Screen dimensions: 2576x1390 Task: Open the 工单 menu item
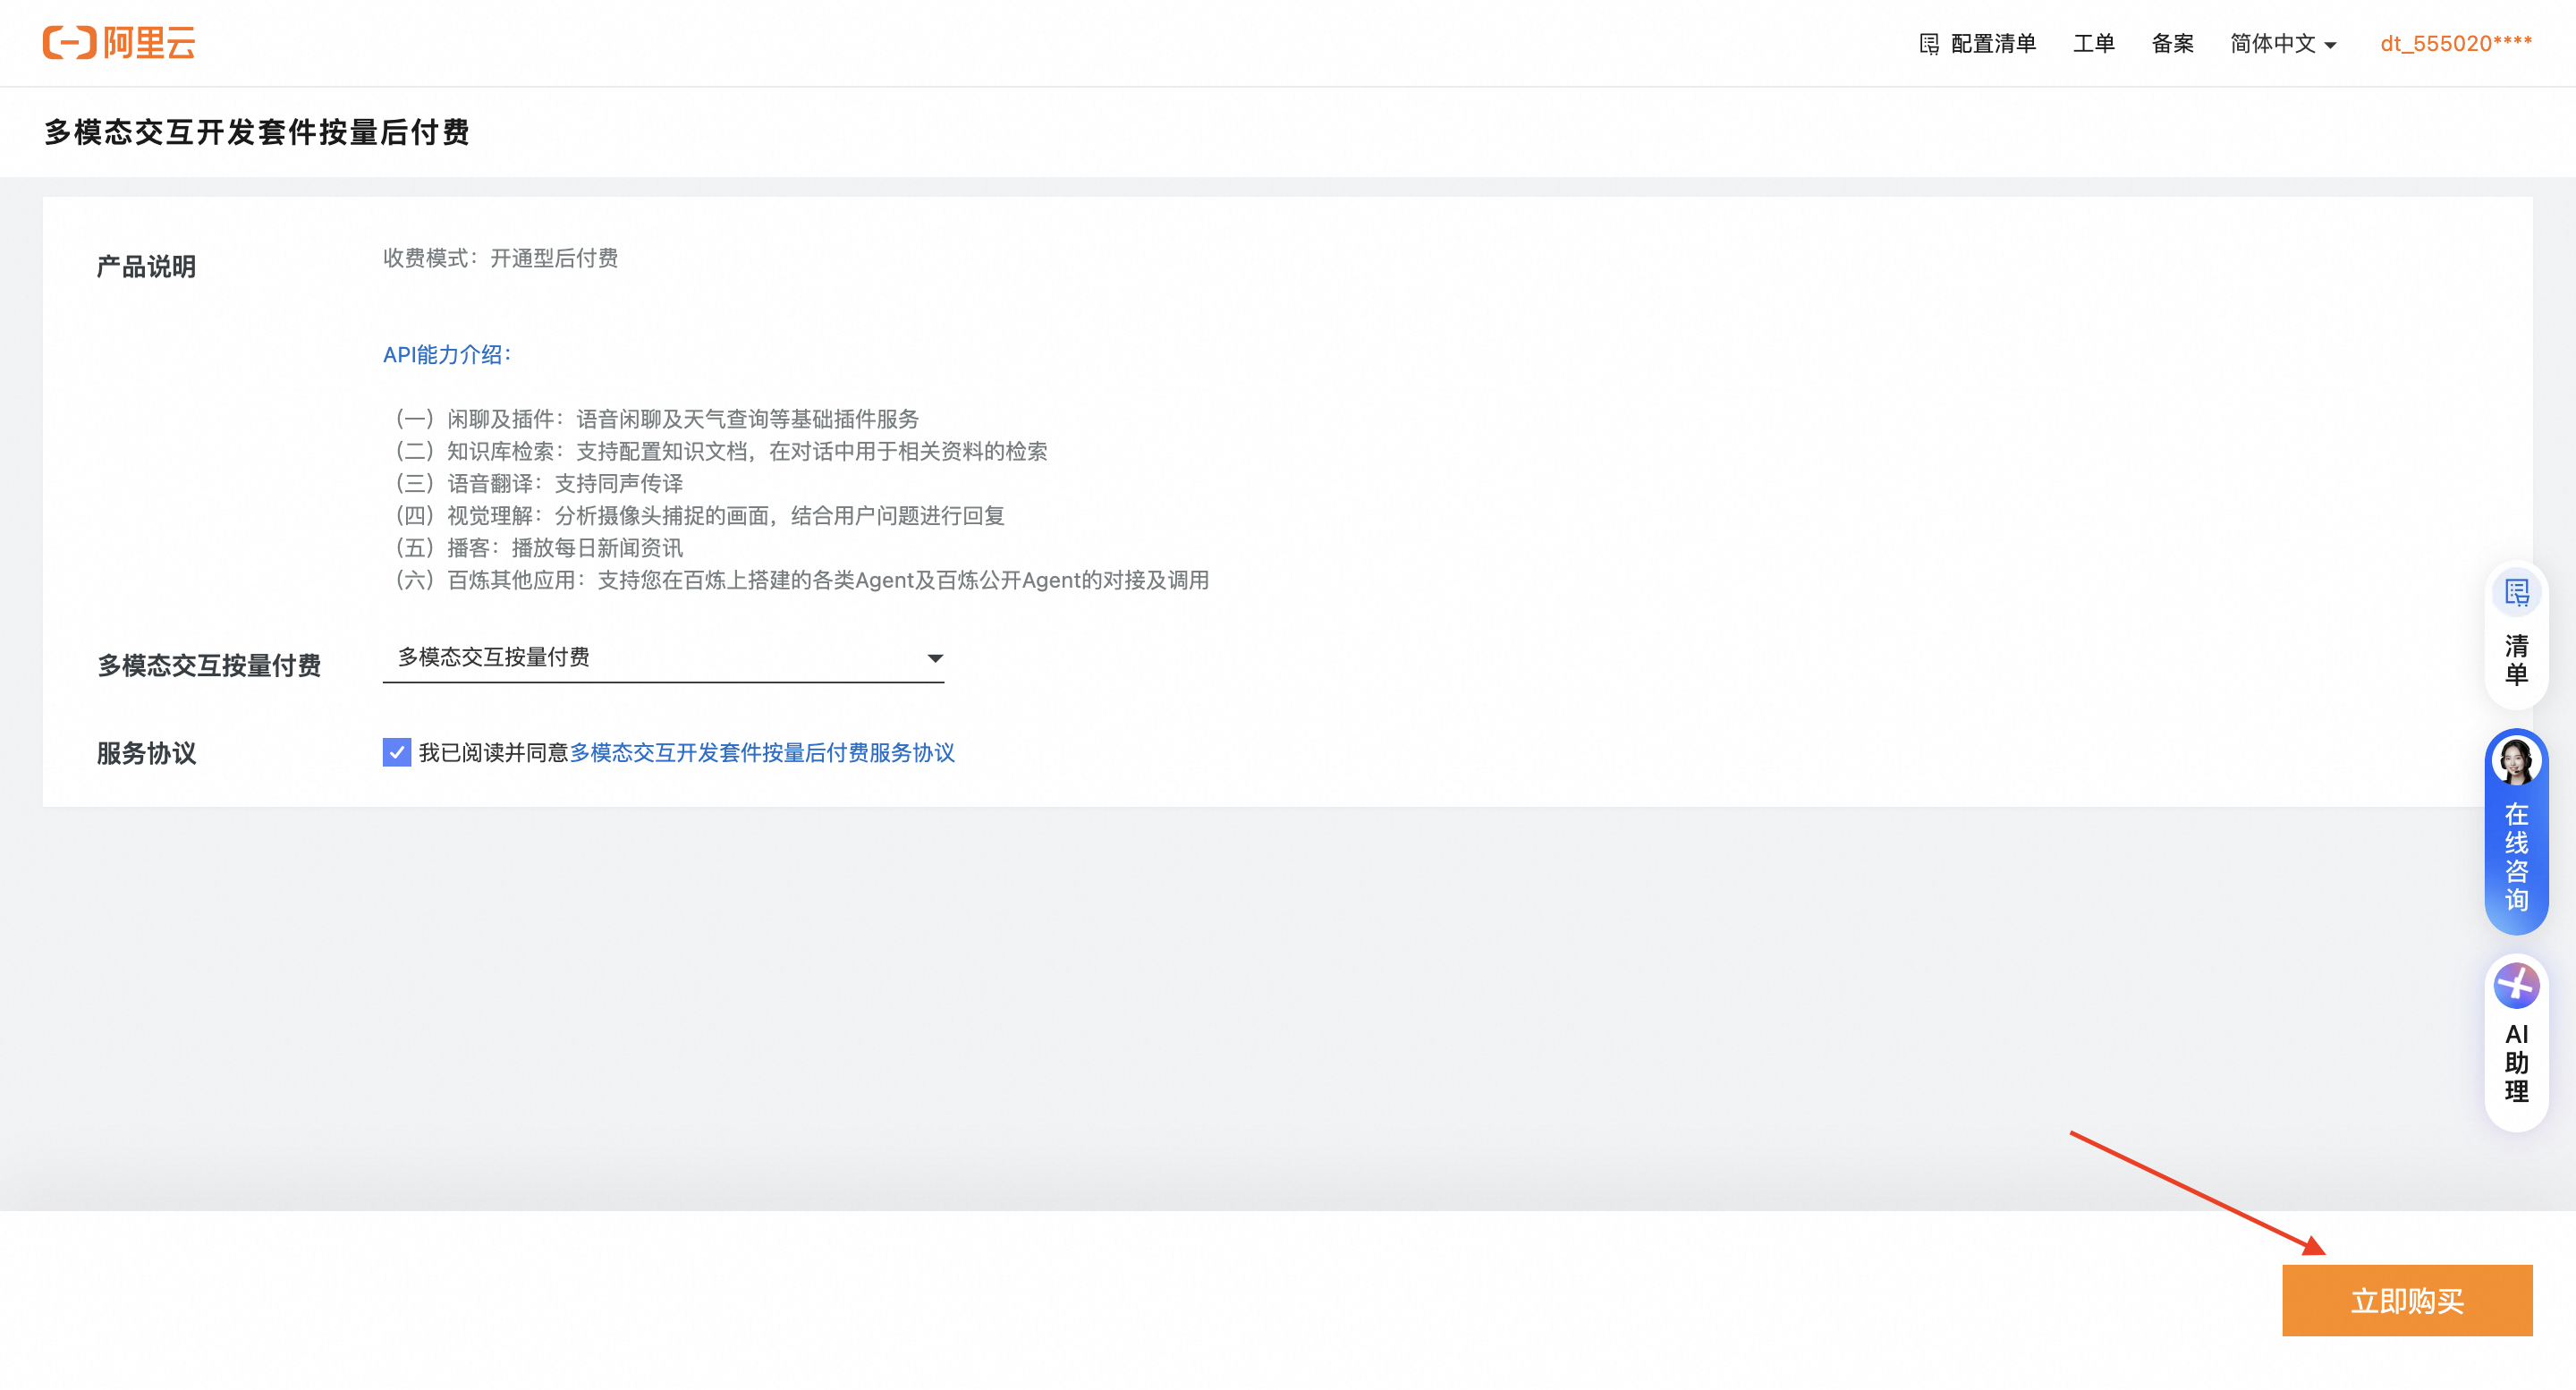coord(2093,44)
